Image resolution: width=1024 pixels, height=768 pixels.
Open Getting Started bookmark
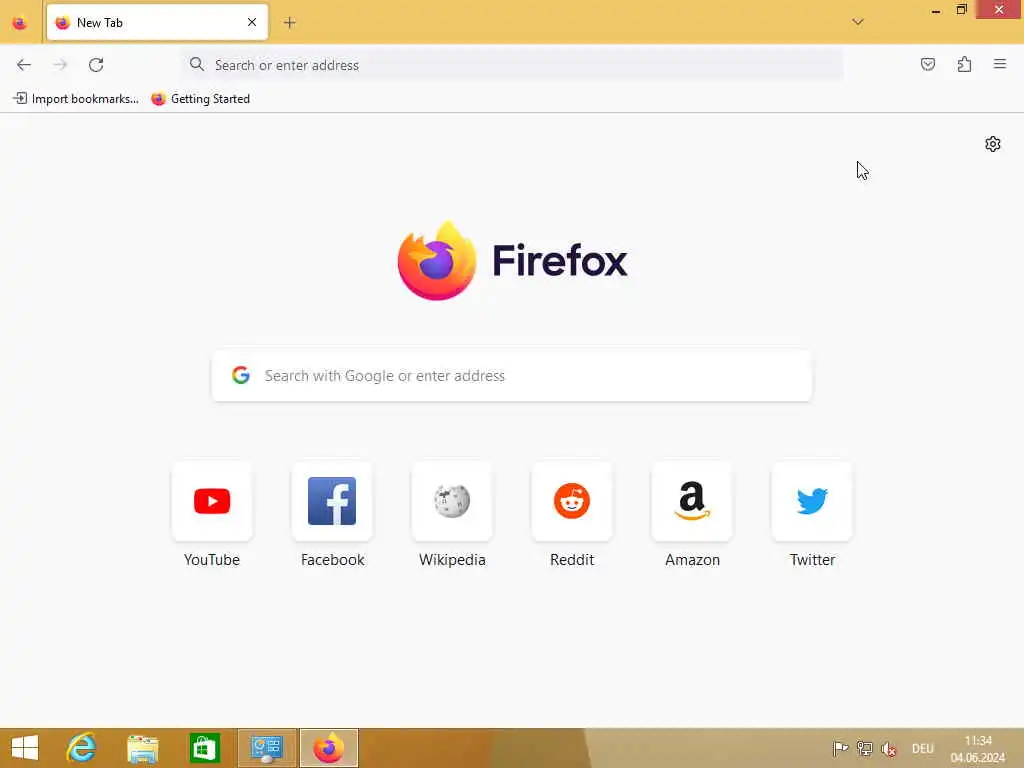(x=200, y=99)
